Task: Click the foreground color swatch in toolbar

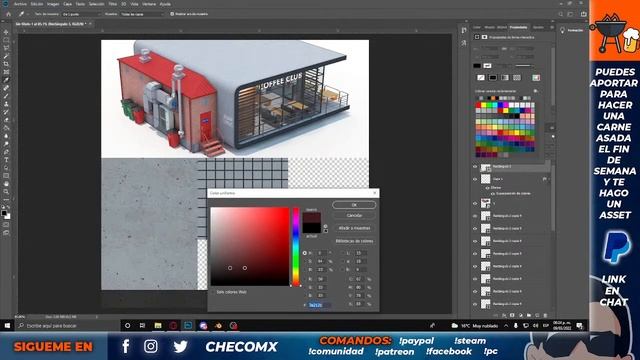Action: tap(4, 213)
